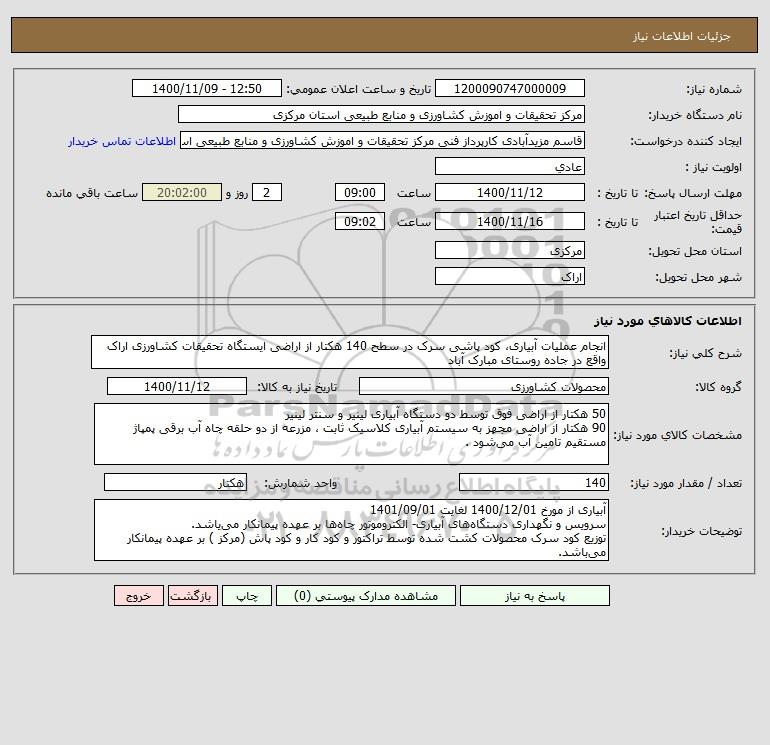Viewport: 770px width, 745px height.
Task: Open اطلاعات تماس خریدار link
Action: [x=122, y=141]
